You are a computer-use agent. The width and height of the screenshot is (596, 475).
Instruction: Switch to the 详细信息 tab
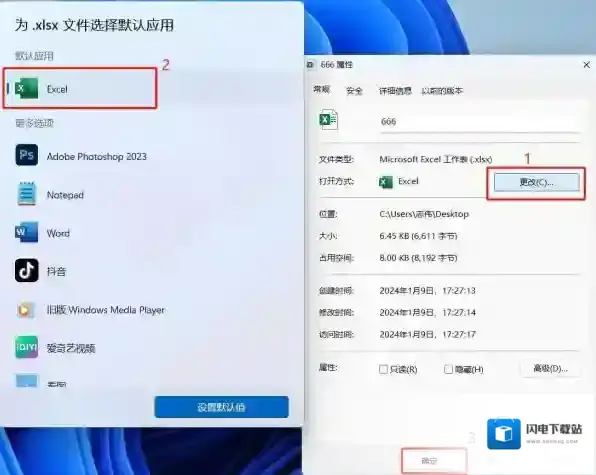(395, 91)
